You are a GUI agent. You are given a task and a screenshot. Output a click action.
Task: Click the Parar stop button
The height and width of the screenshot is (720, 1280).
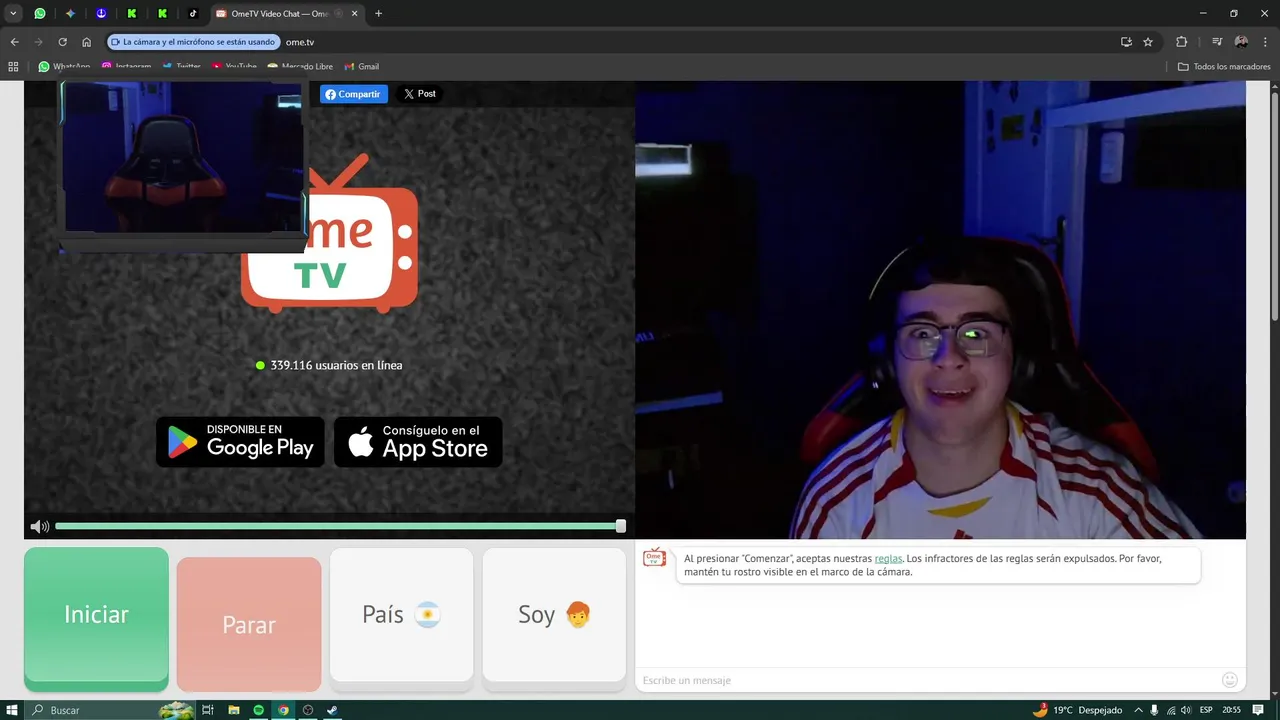(249, 625)
